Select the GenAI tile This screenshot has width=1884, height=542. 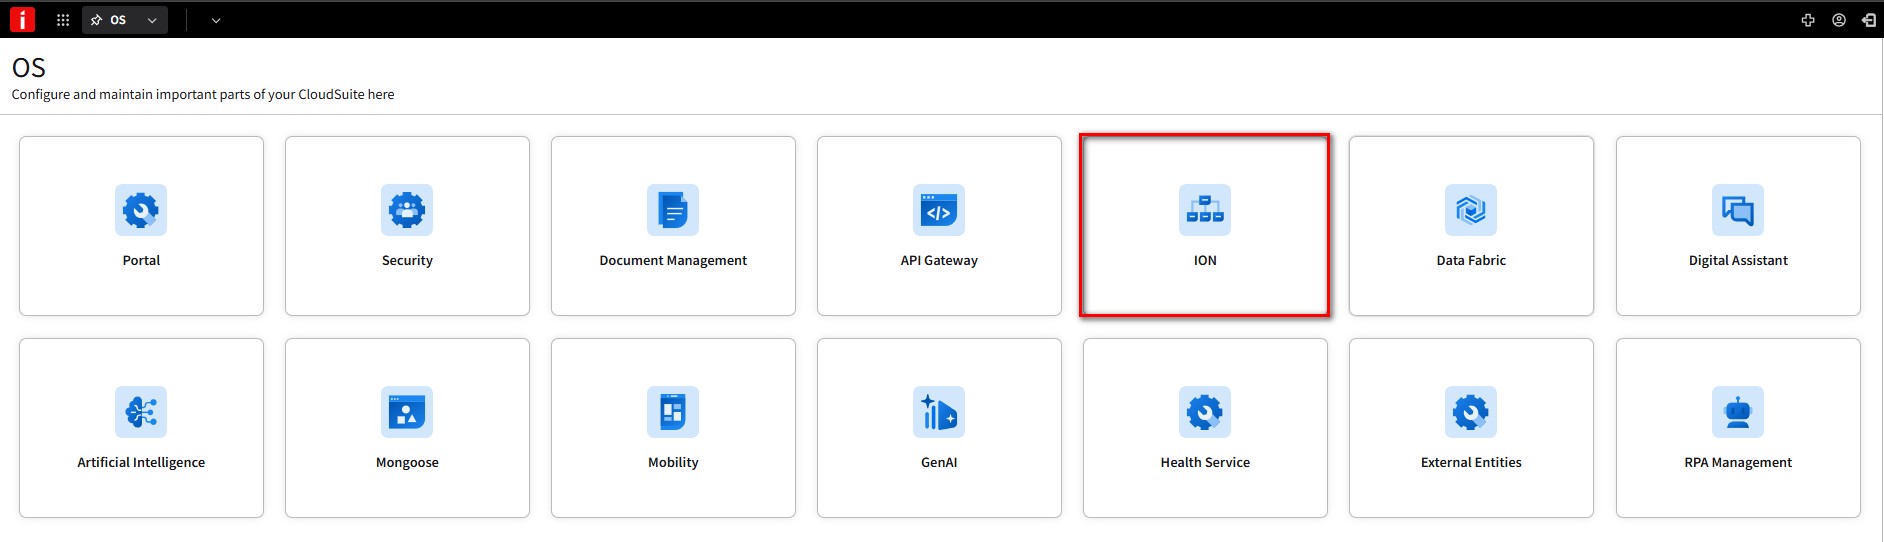pos(939,428)
